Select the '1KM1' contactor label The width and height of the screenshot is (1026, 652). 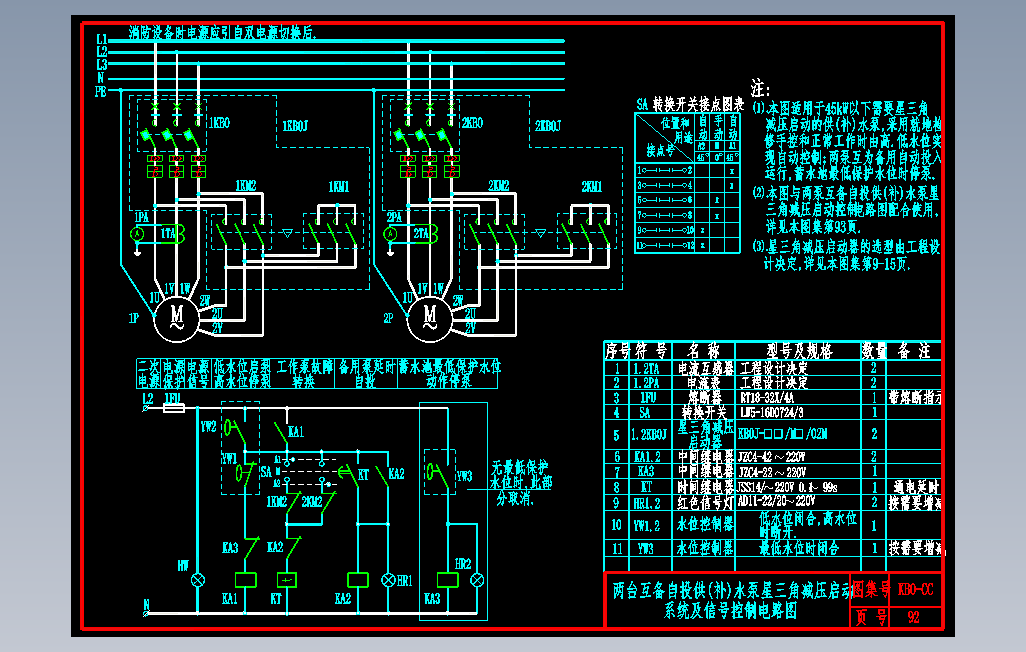point(338,187)
